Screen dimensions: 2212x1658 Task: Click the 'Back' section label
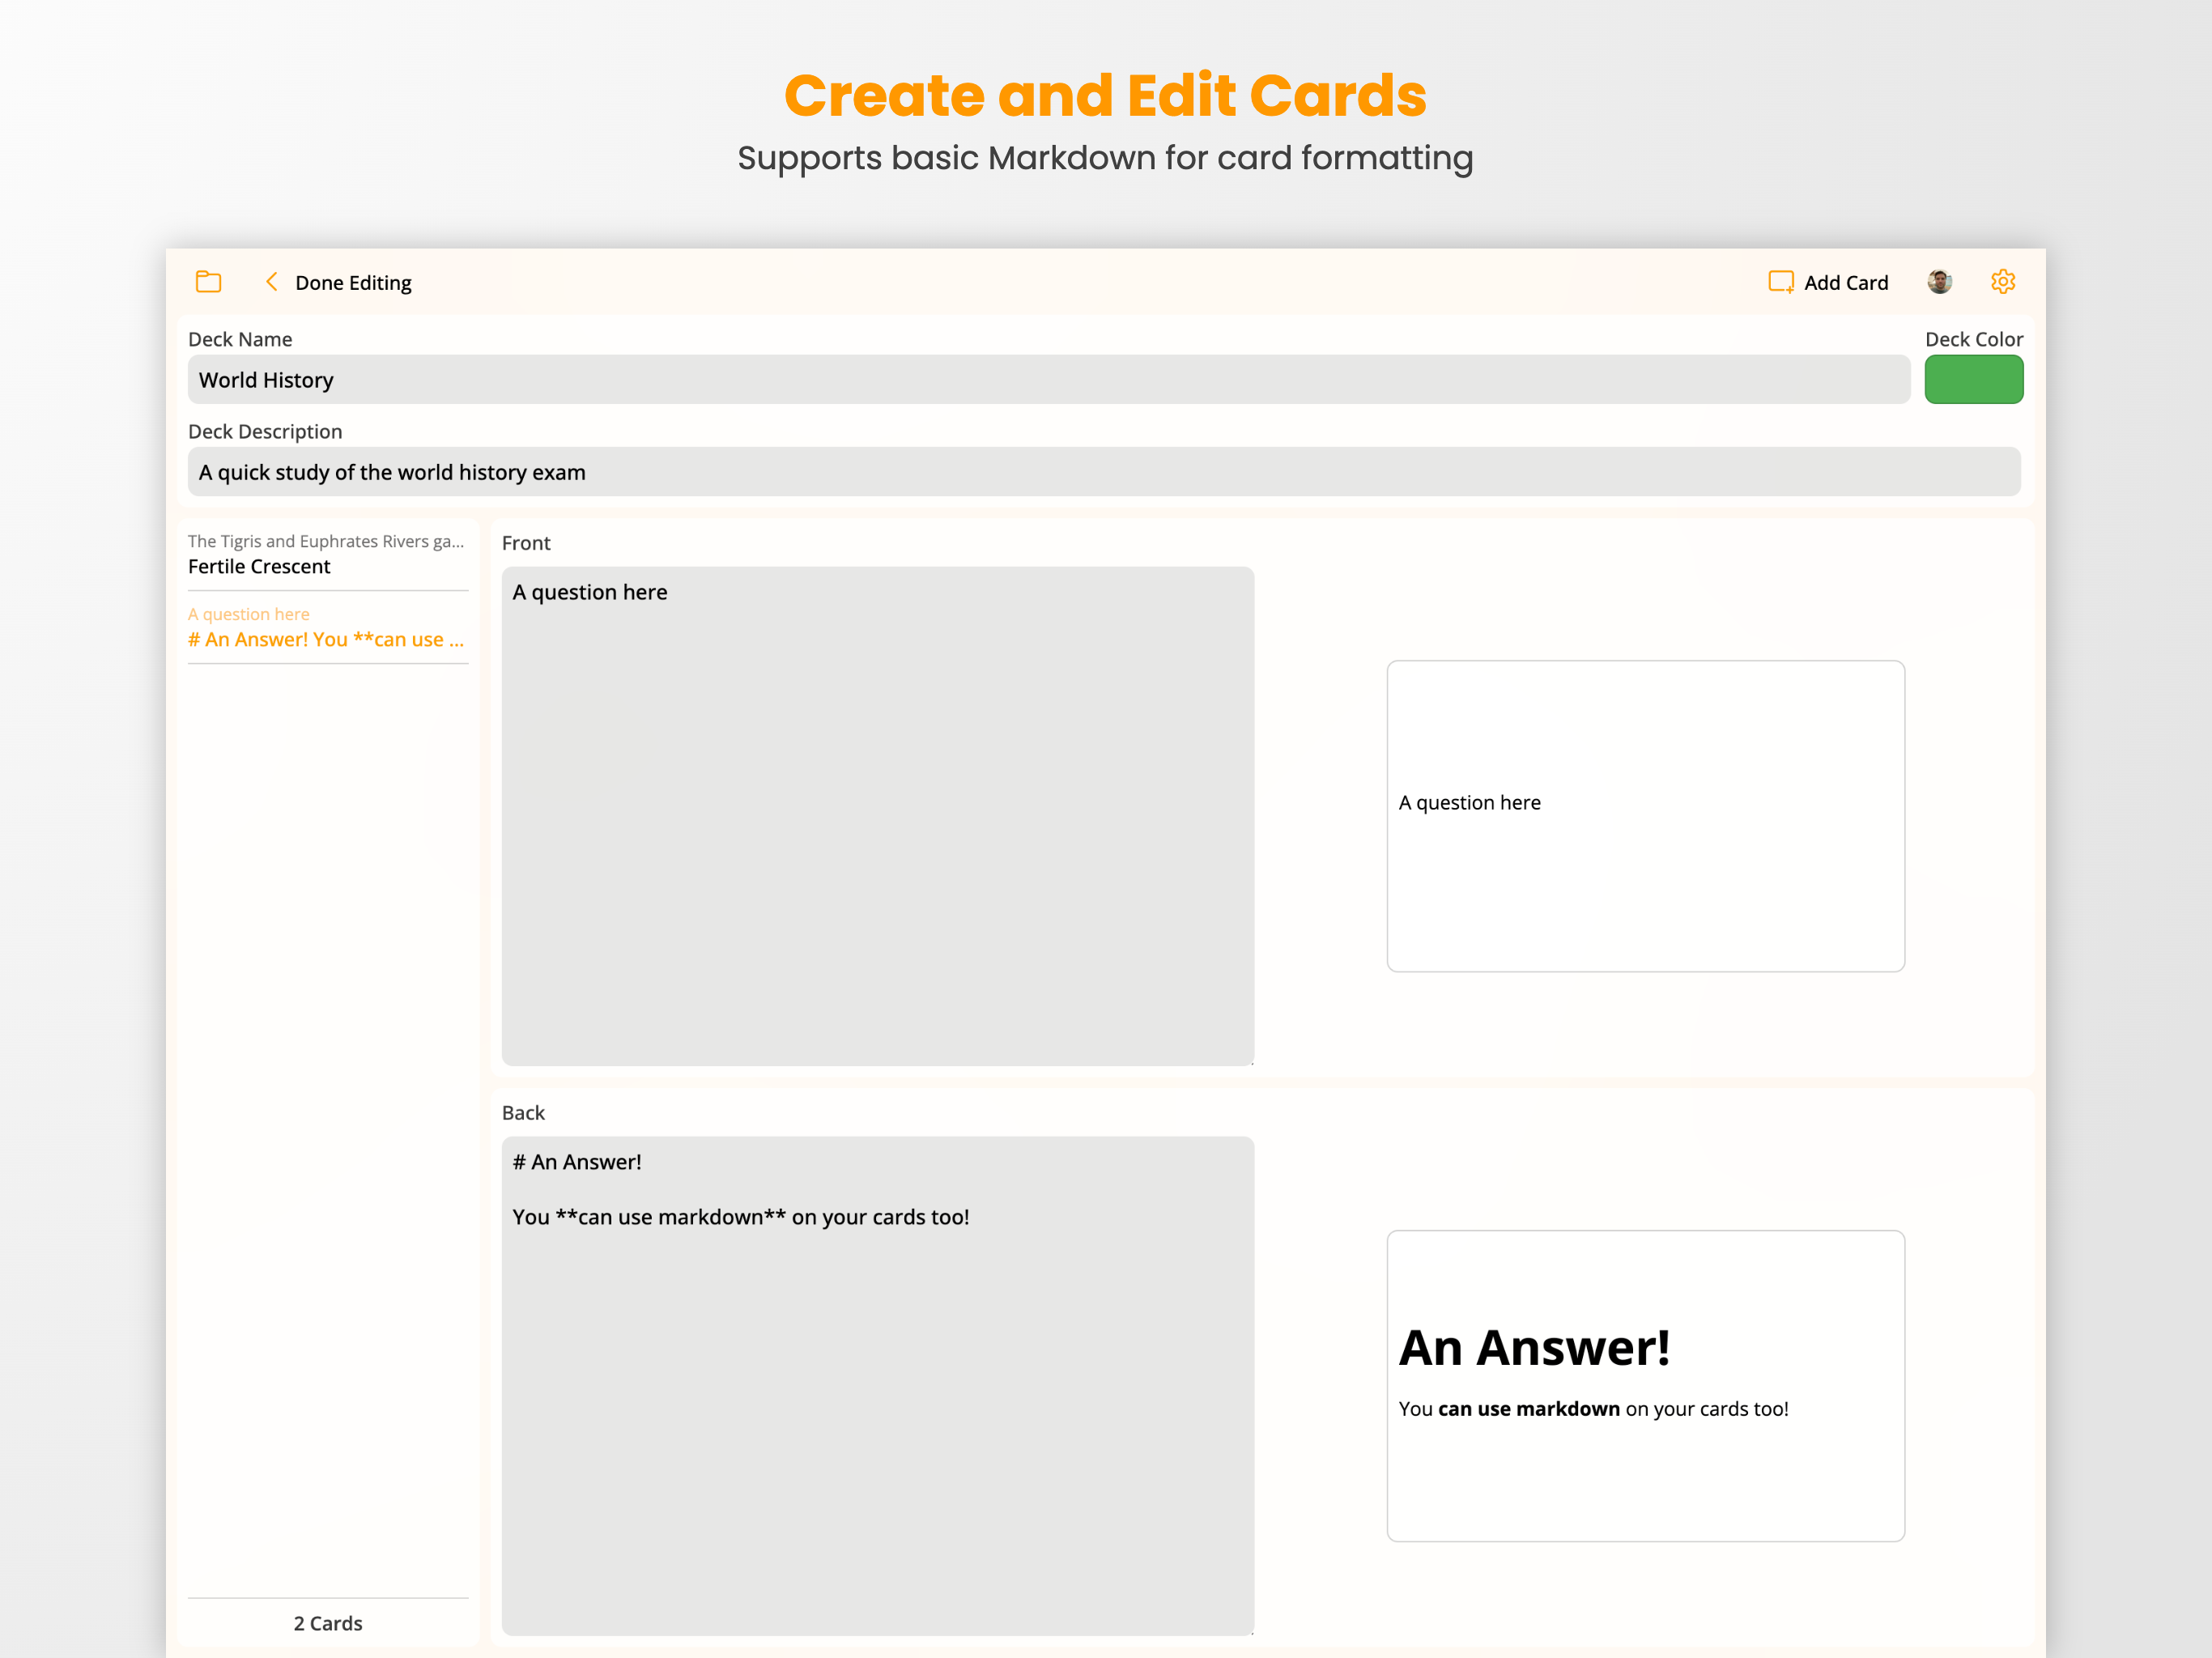[523, 1113]
